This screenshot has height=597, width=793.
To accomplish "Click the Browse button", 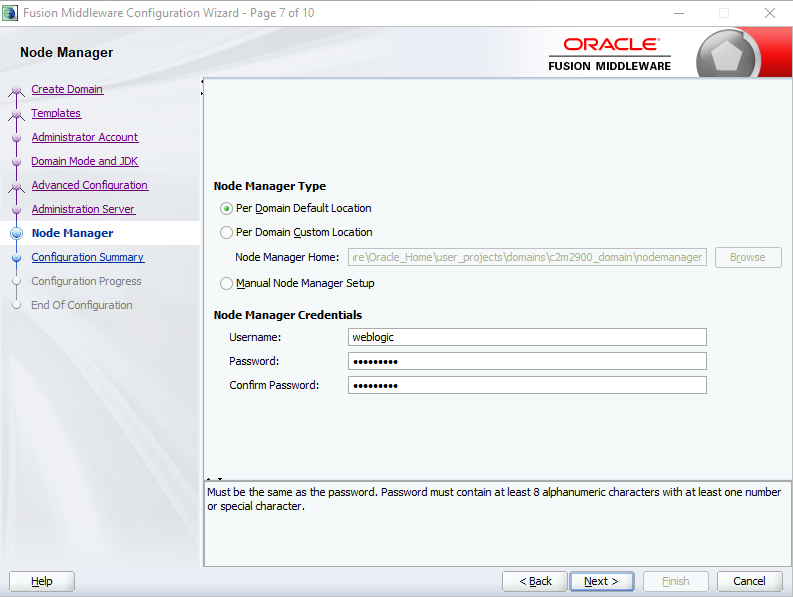I will pos(748,257).
